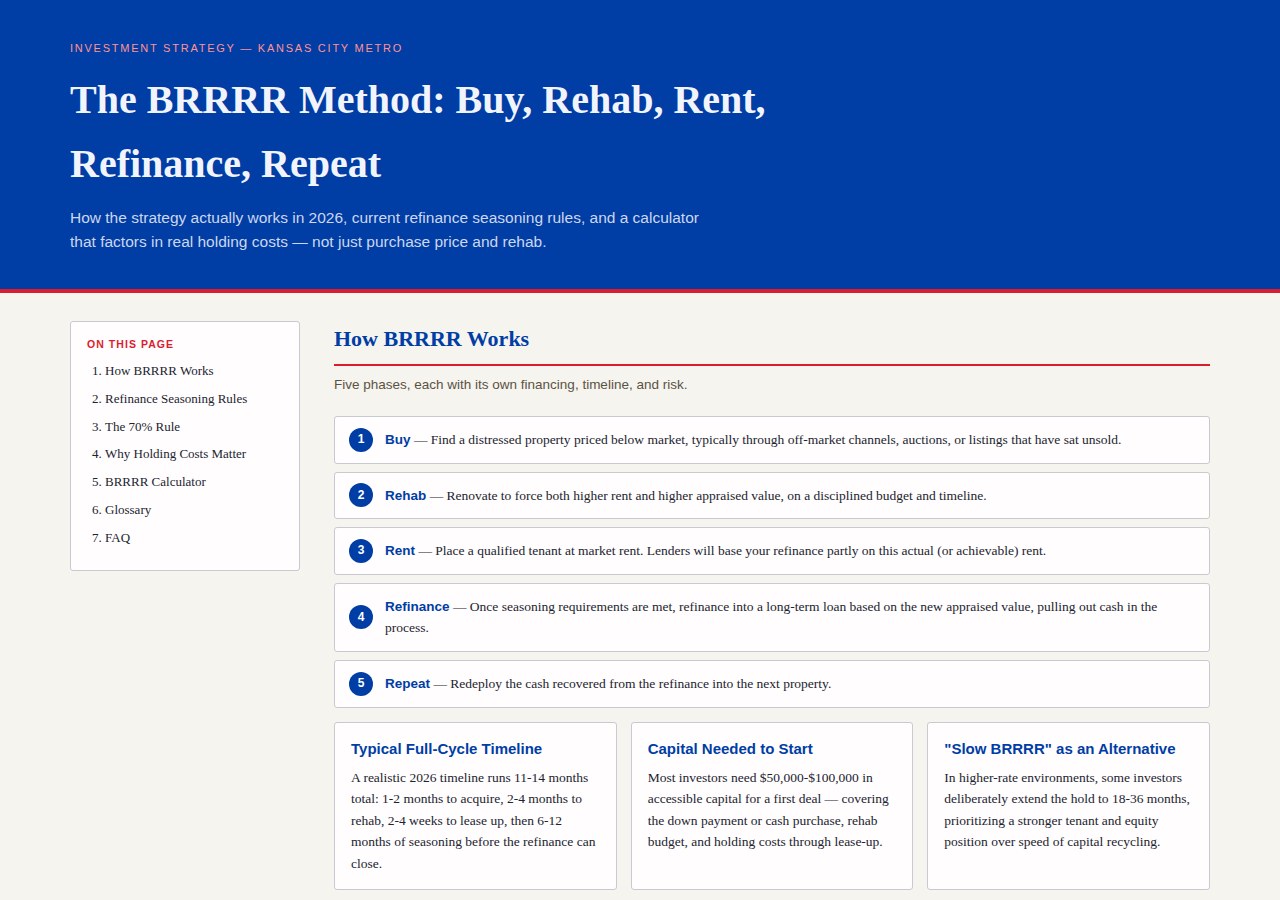This screenshot has width=1280, height=900.
Task: Click the 'ON THIS PAGE' sidebar label
Action: click(130, 344)
